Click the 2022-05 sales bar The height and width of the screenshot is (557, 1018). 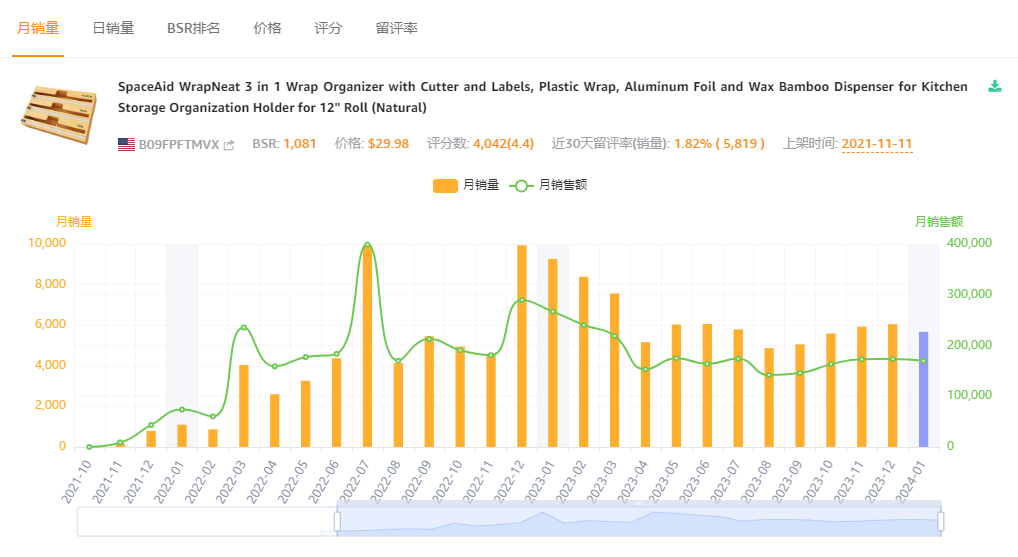[305, 414]
